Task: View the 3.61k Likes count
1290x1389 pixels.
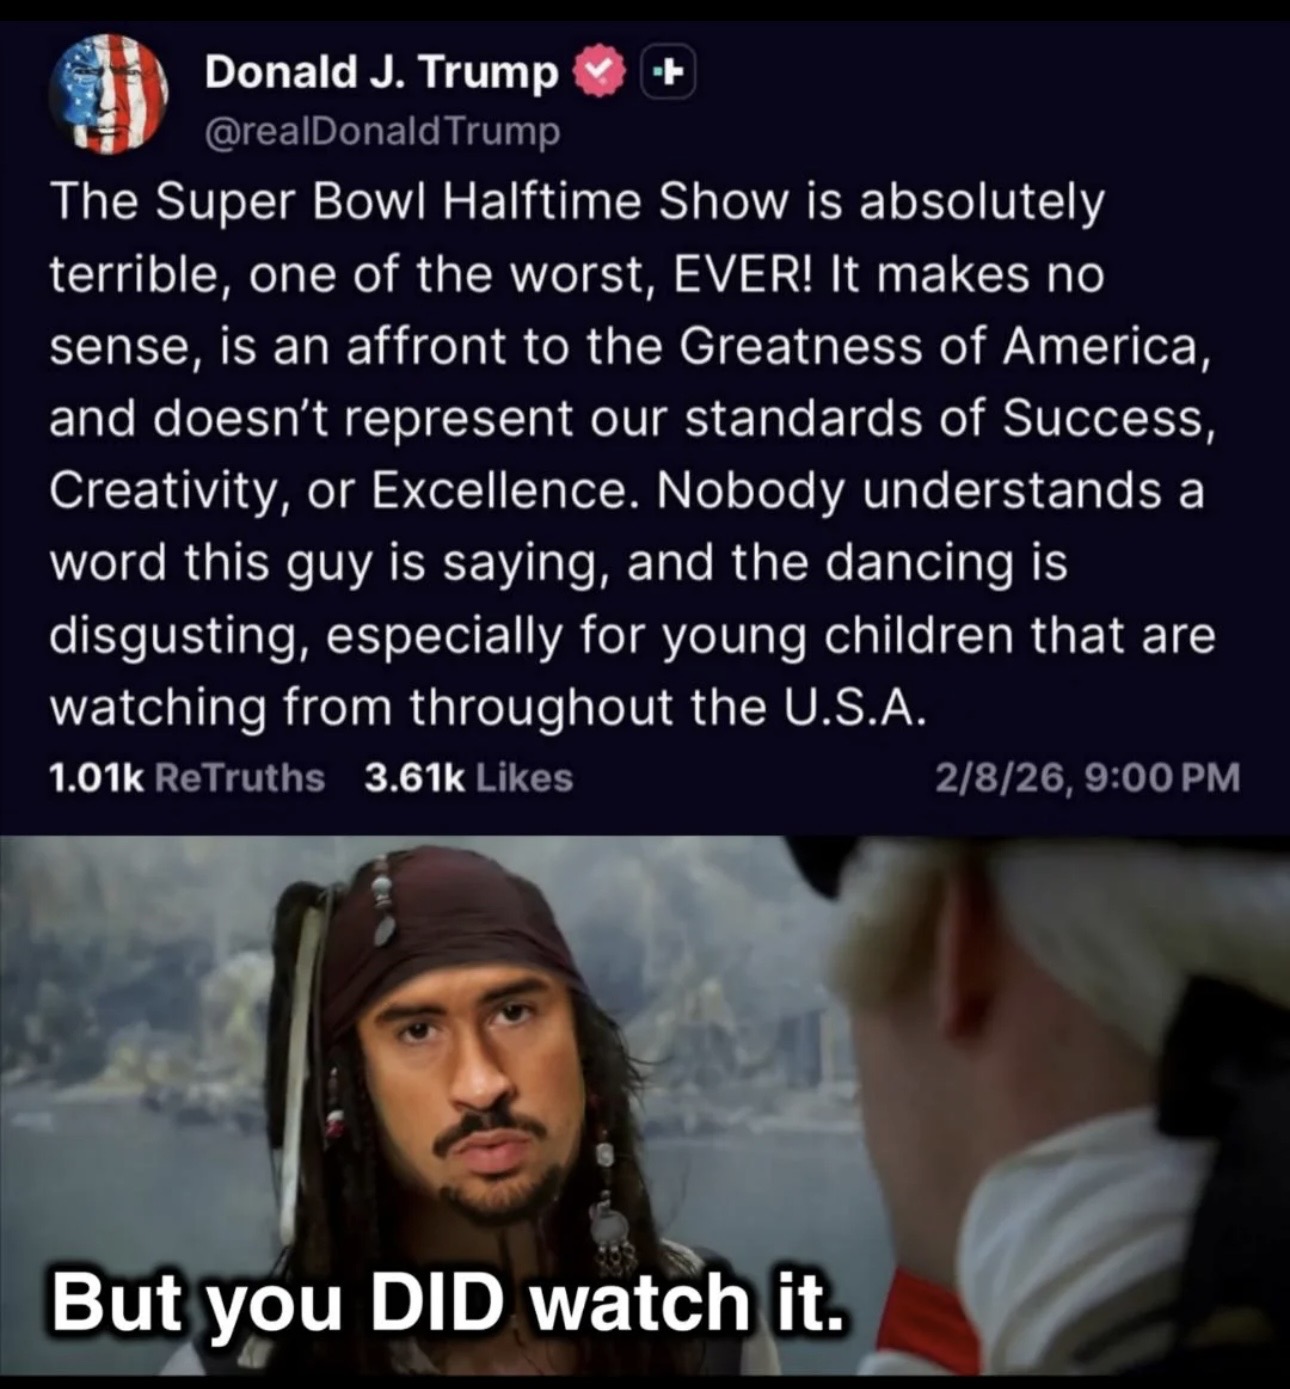Action: (469, 777)
